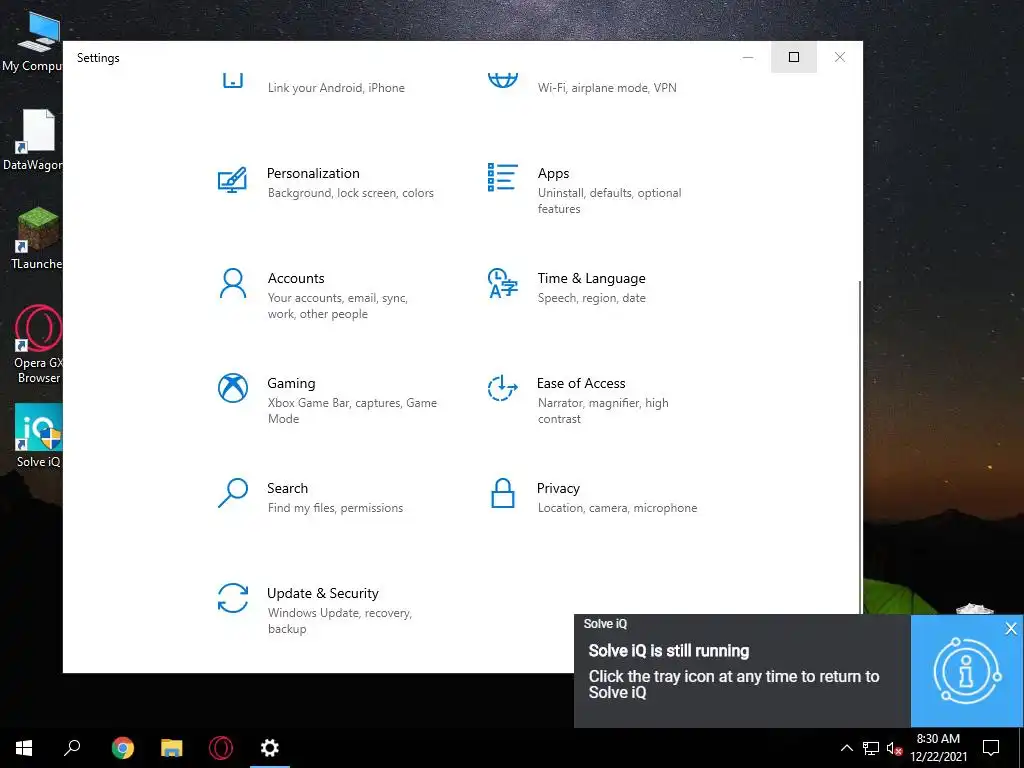This screenshot has width=1024, height=768.
Task: Click 'Uninstall, defaults, optional features' description
Action: click(x=609, y=200)
